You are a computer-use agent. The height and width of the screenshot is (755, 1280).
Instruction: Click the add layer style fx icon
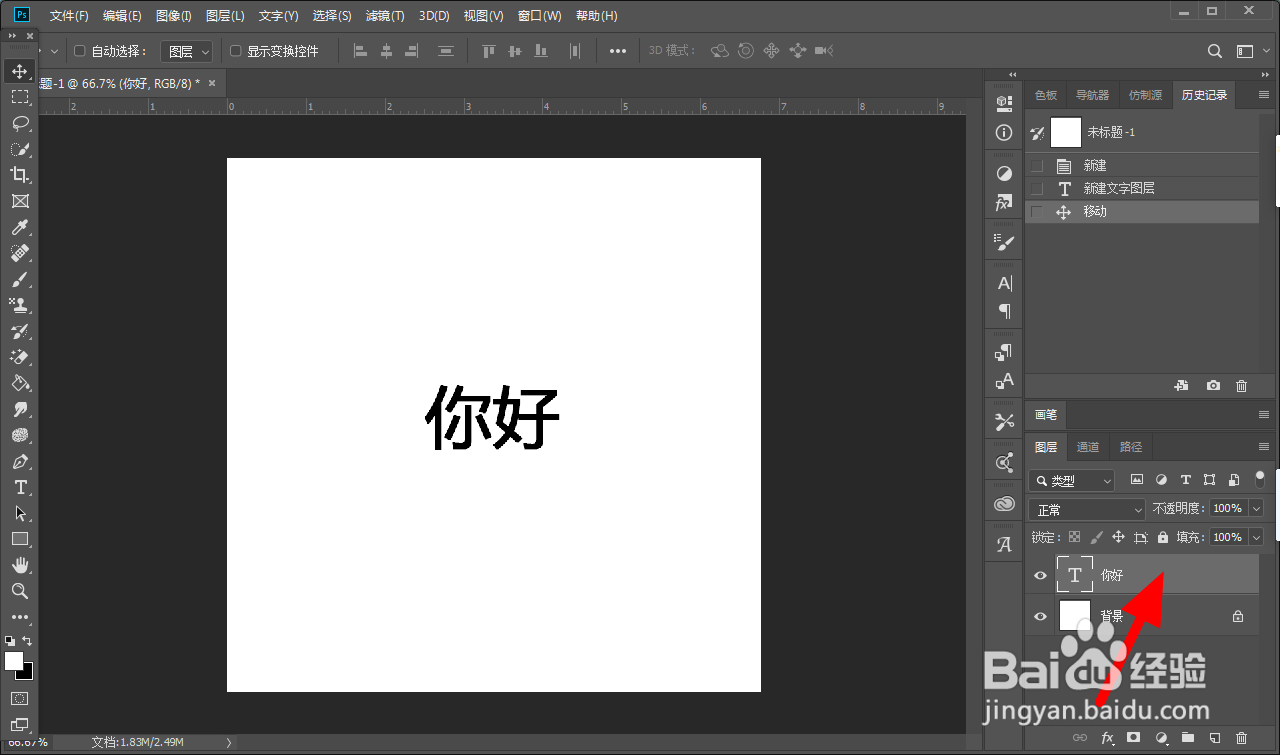pyautogui.click(x=1107, y=738)
